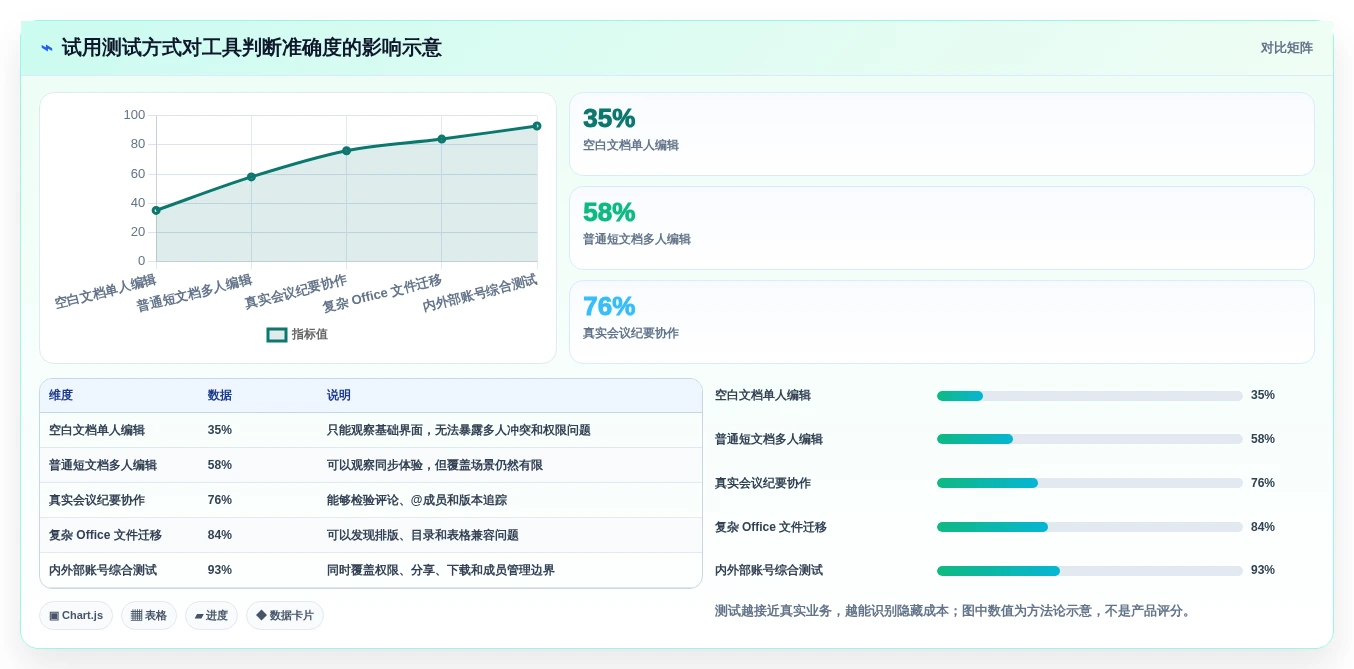Click chart data point for 空白文档单人编辑
The width and height of the screenshot is (1354, 669).
point(156,210)
